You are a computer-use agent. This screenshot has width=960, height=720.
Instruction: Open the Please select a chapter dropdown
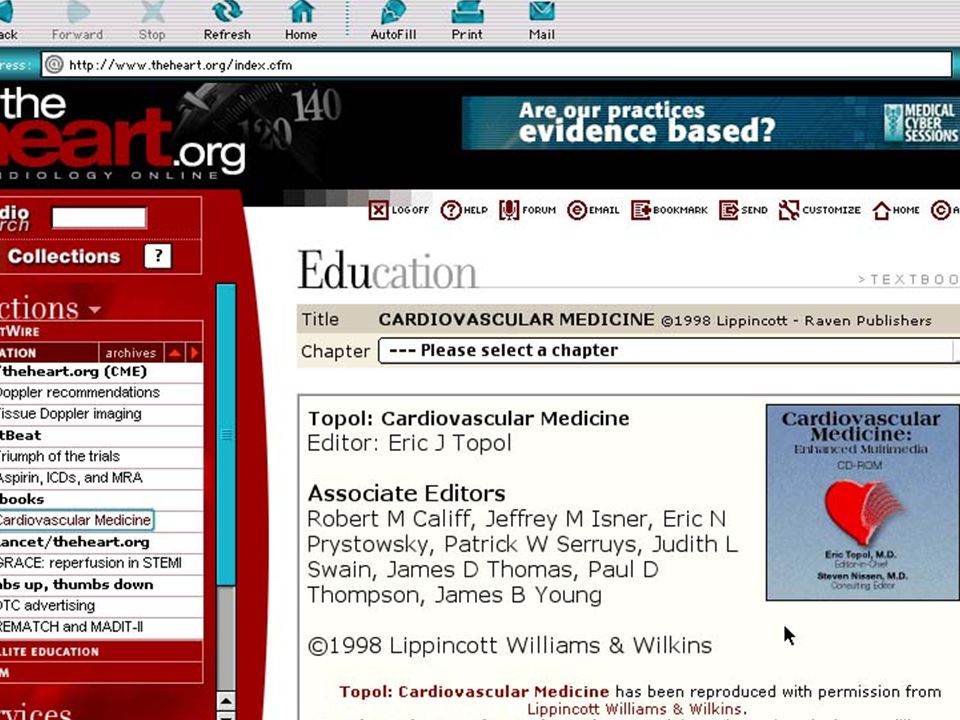tap(667, 351)
